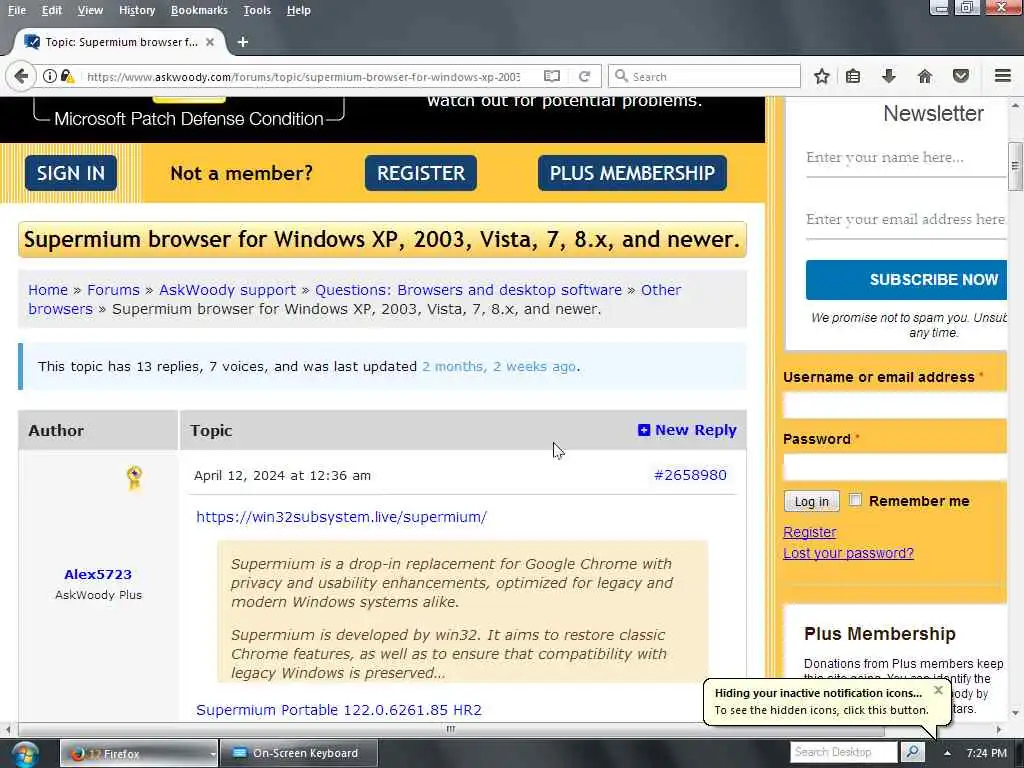Click the Log in button
The image size is (1024, 768).
811,501
